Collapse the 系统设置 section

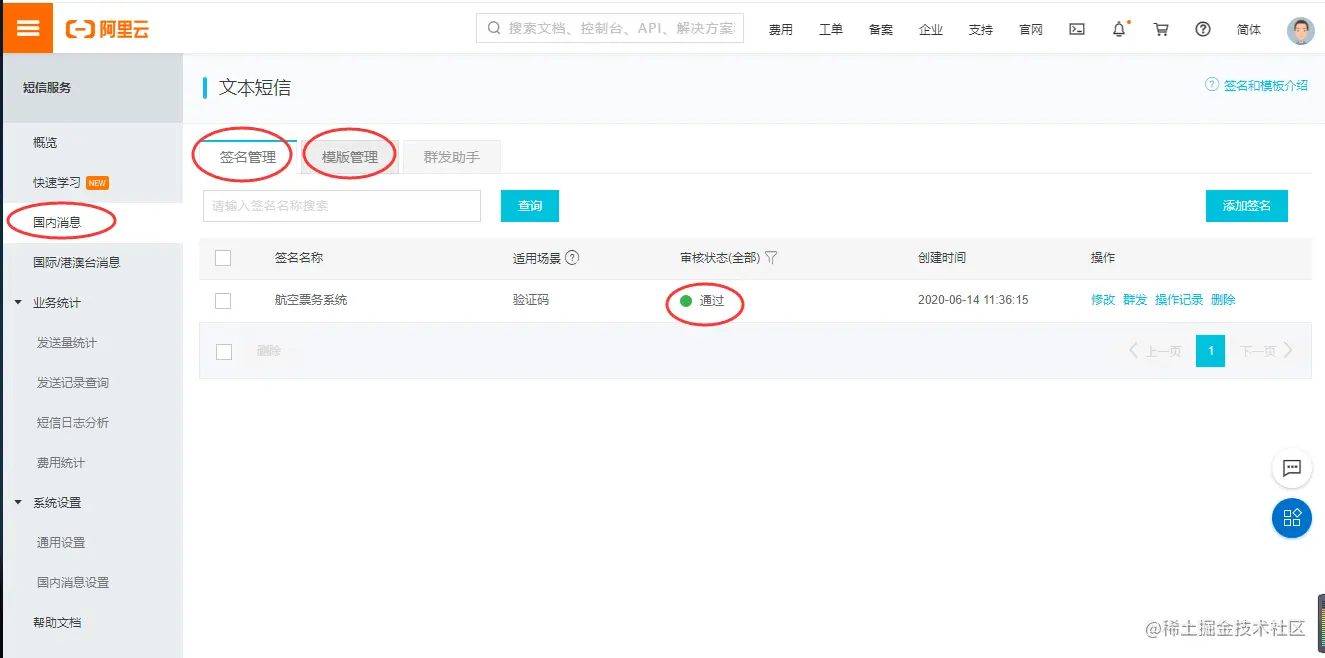[18, 502]
